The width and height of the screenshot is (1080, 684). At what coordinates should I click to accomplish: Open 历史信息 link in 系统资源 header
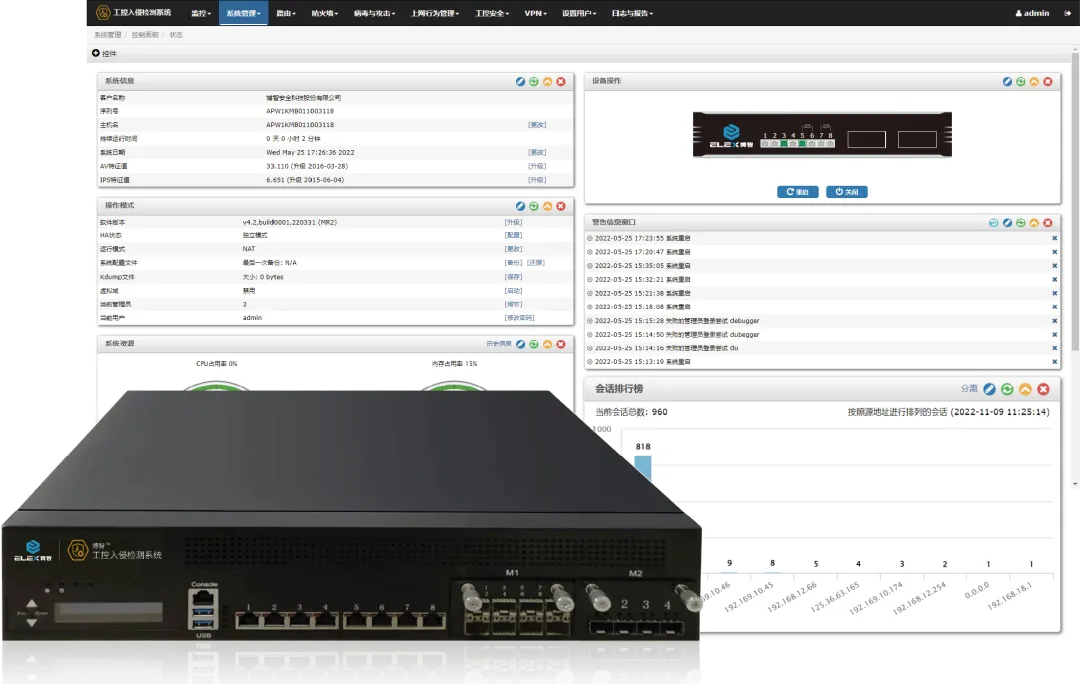point(499,344)
